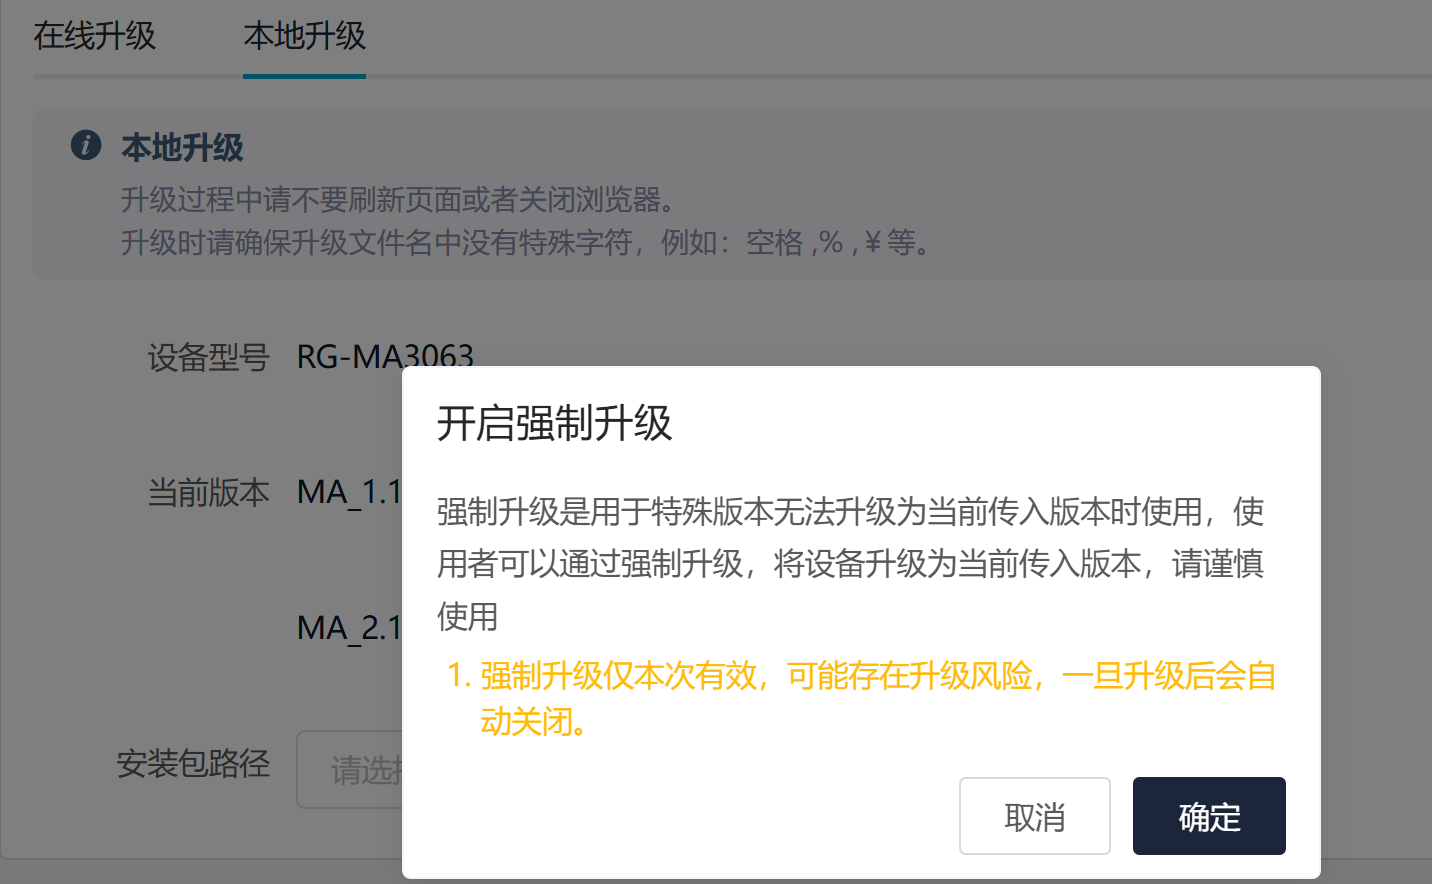Image resolution: width=1432 pixels, height=884 pixels.
Task: Switch to the 在线升级 tab
Action: pyautogui.click(x=95, y=36)
